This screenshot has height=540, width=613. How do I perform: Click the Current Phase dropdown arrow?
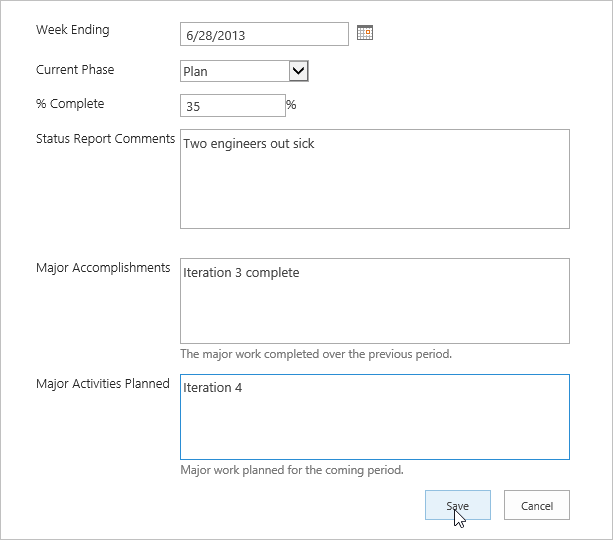[298, 71]
